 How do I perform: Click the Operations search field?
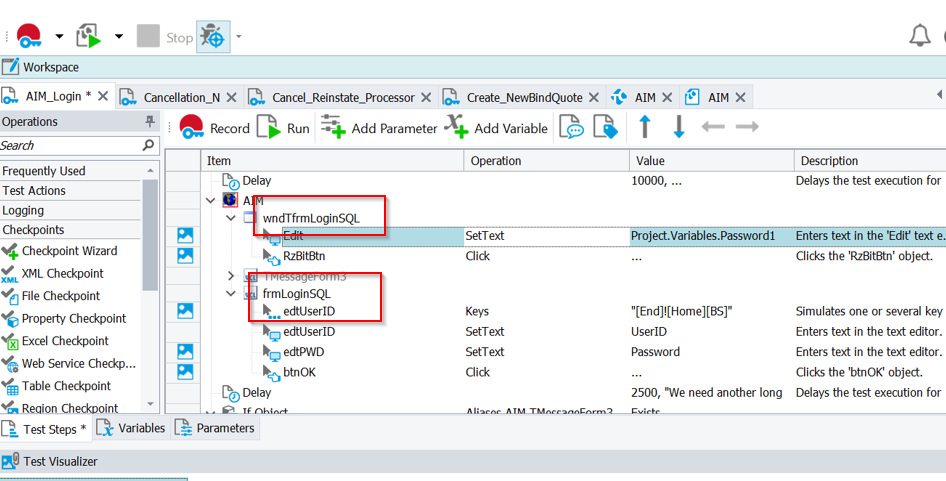pos(68,146)
